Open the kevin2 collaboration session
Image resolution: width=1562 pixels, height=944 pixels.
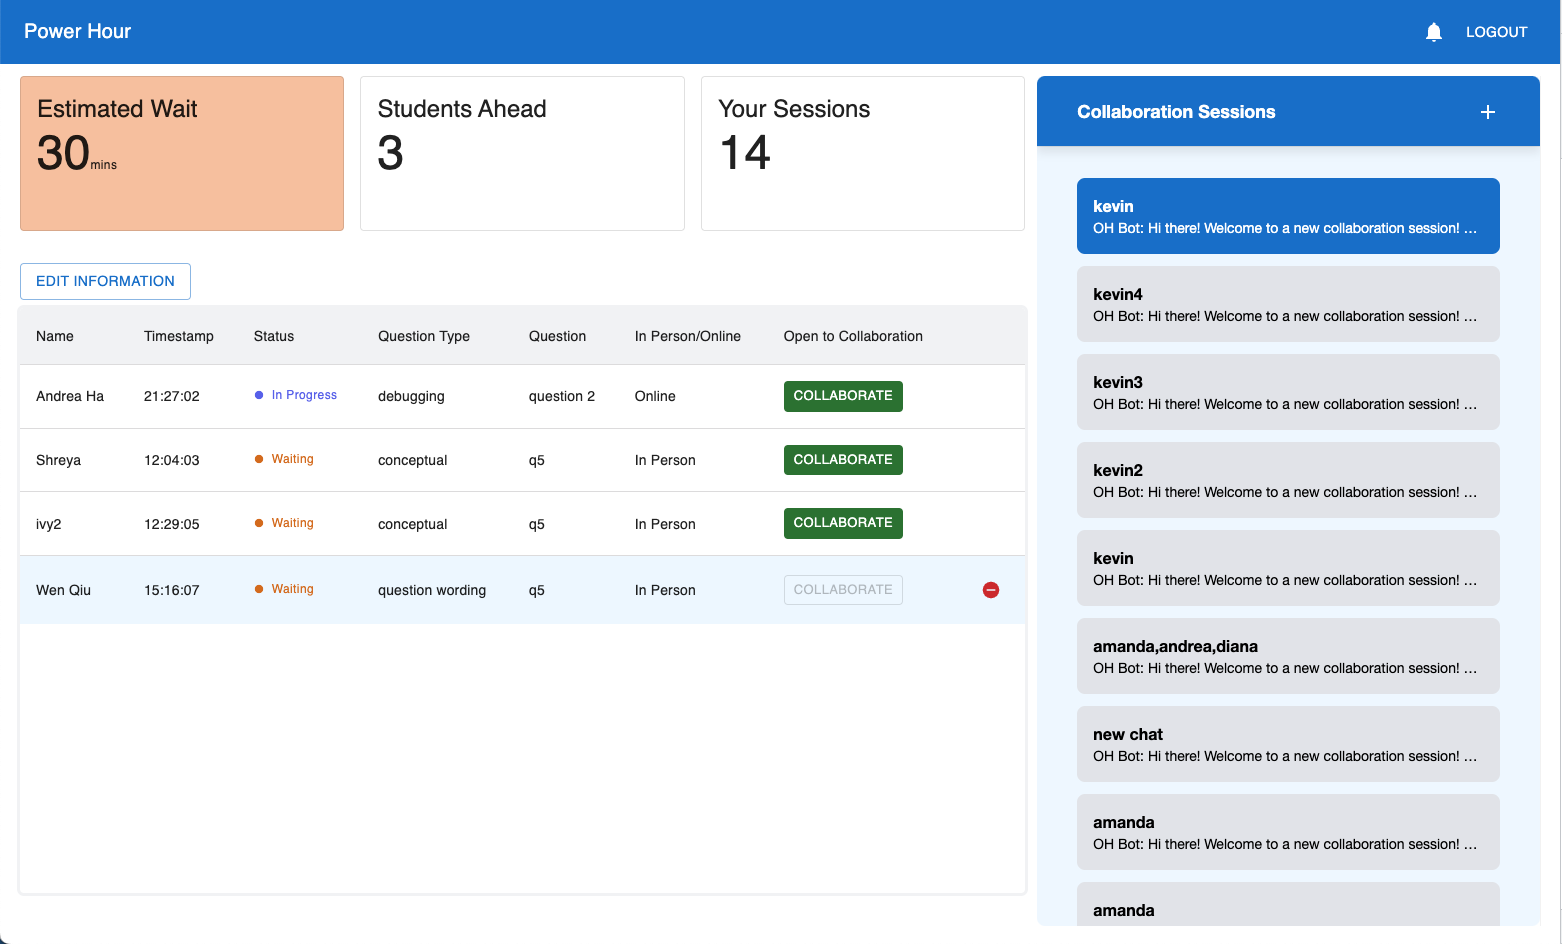pyautogui.click(x=1288, y=480)
